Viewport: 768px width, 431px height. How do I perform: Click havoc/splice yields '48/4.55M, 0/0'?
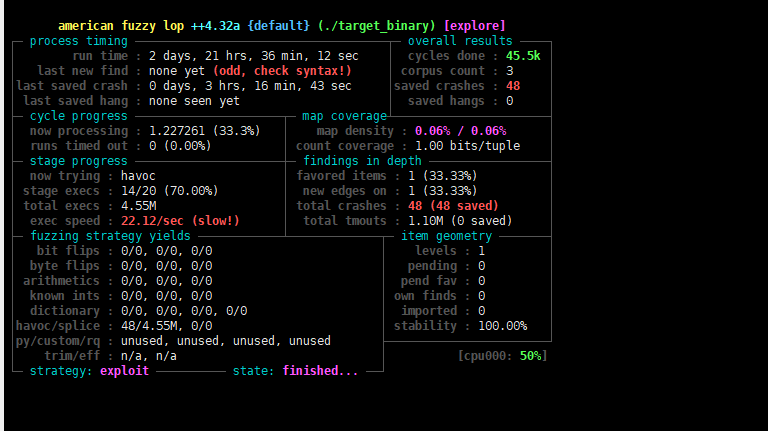coord(167,326)
